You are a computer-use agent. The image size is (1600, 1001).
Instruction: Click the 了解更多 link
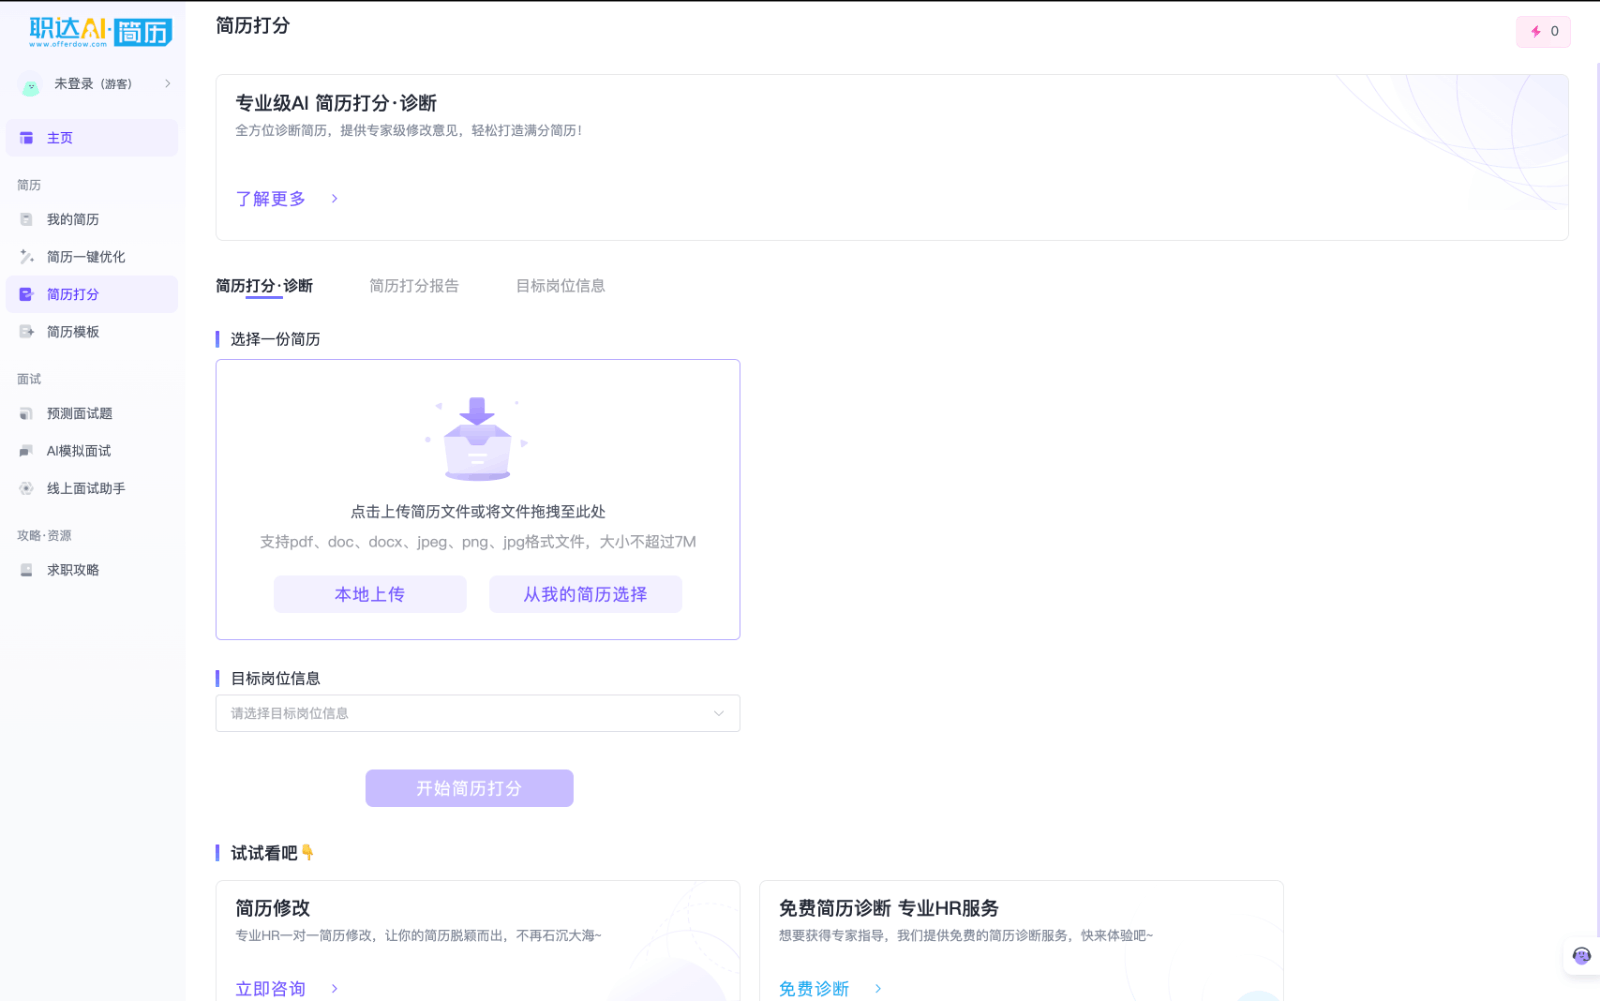click(x=271, y=199)
